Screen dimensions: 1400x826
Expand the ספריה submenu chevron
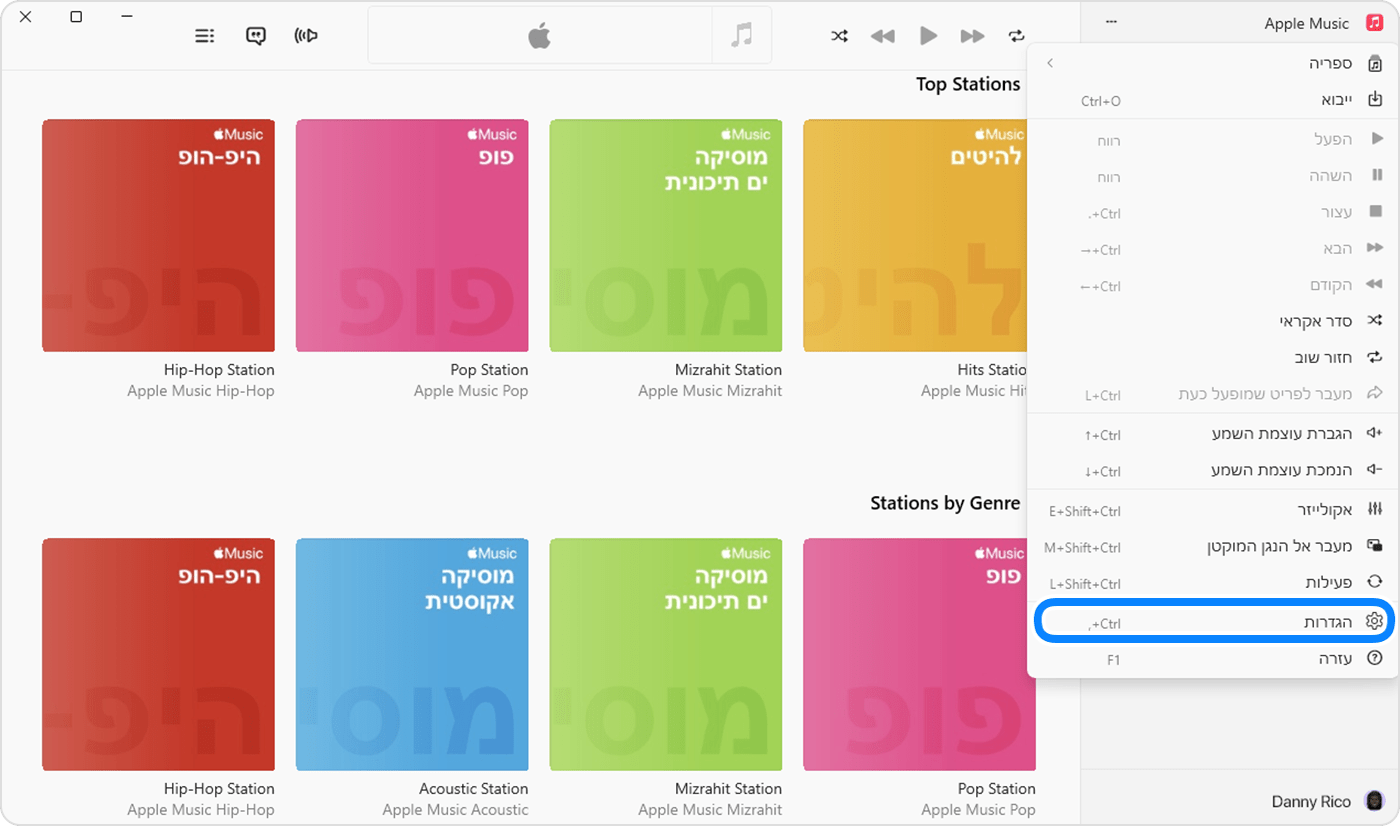click(x=1050, y=63)
